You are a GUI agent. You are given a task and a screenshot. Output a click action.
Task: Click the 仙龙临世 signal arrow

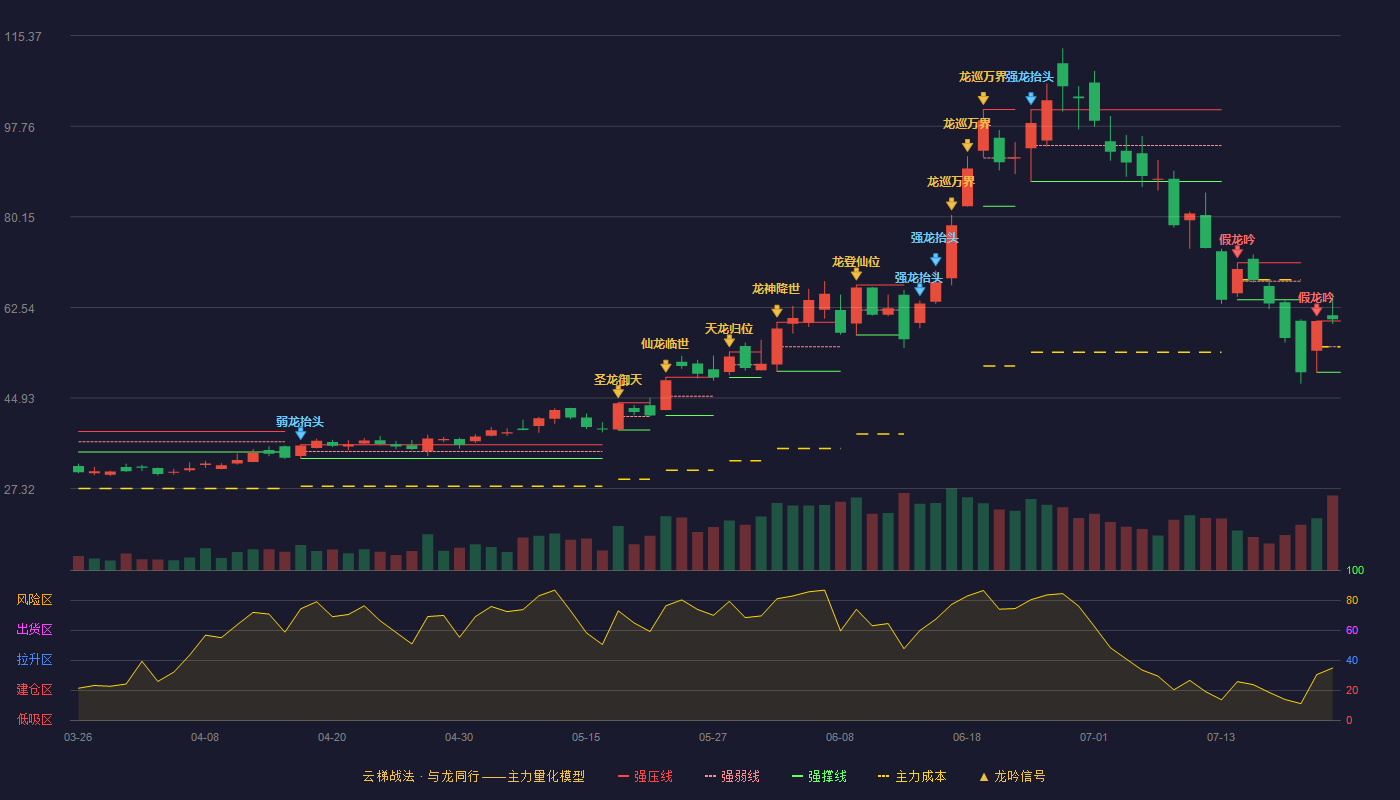666,366
